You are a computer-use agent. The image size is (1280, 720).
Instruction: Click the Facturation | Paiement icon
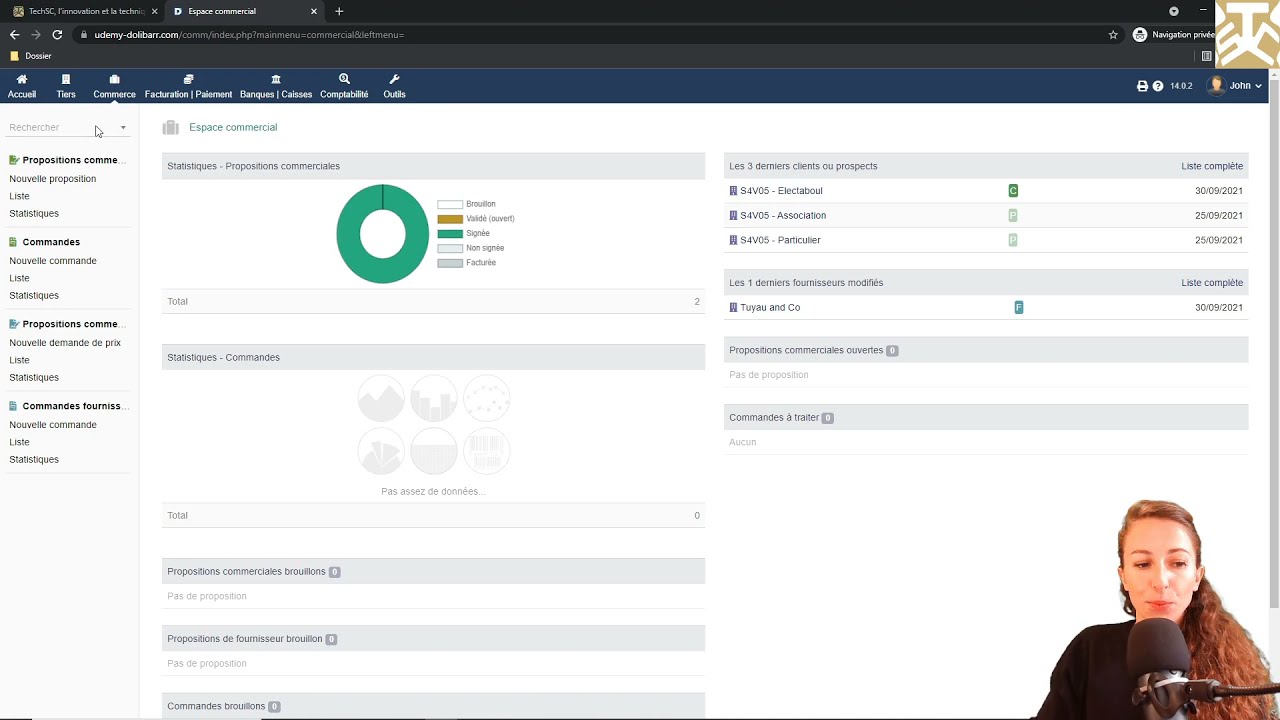(188, 79)
